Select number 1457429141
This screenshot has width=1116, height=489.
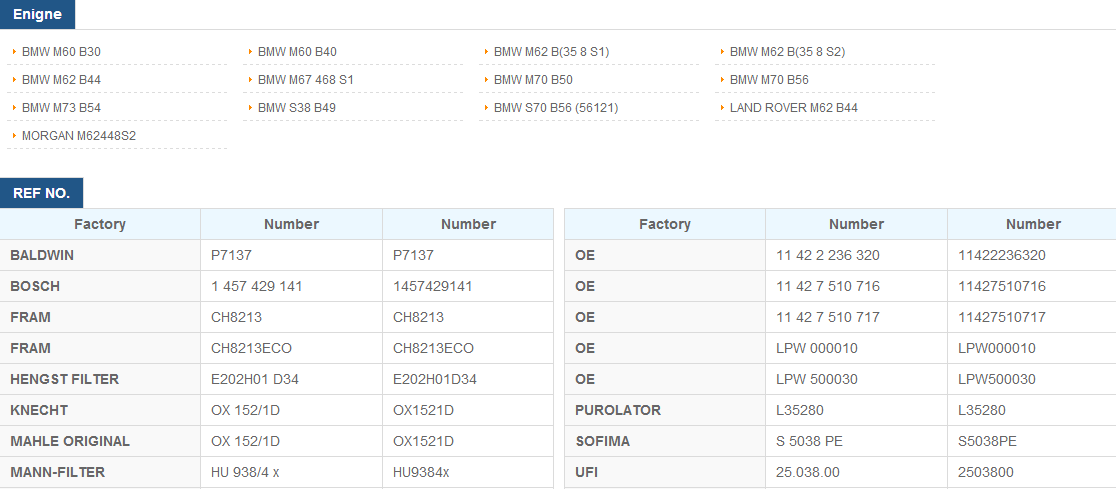click(468, 286)
